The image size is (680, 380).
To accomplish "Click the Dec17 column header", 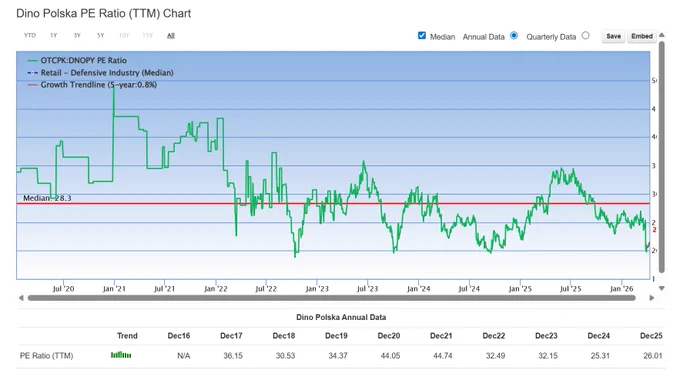I will click(231, 336).
